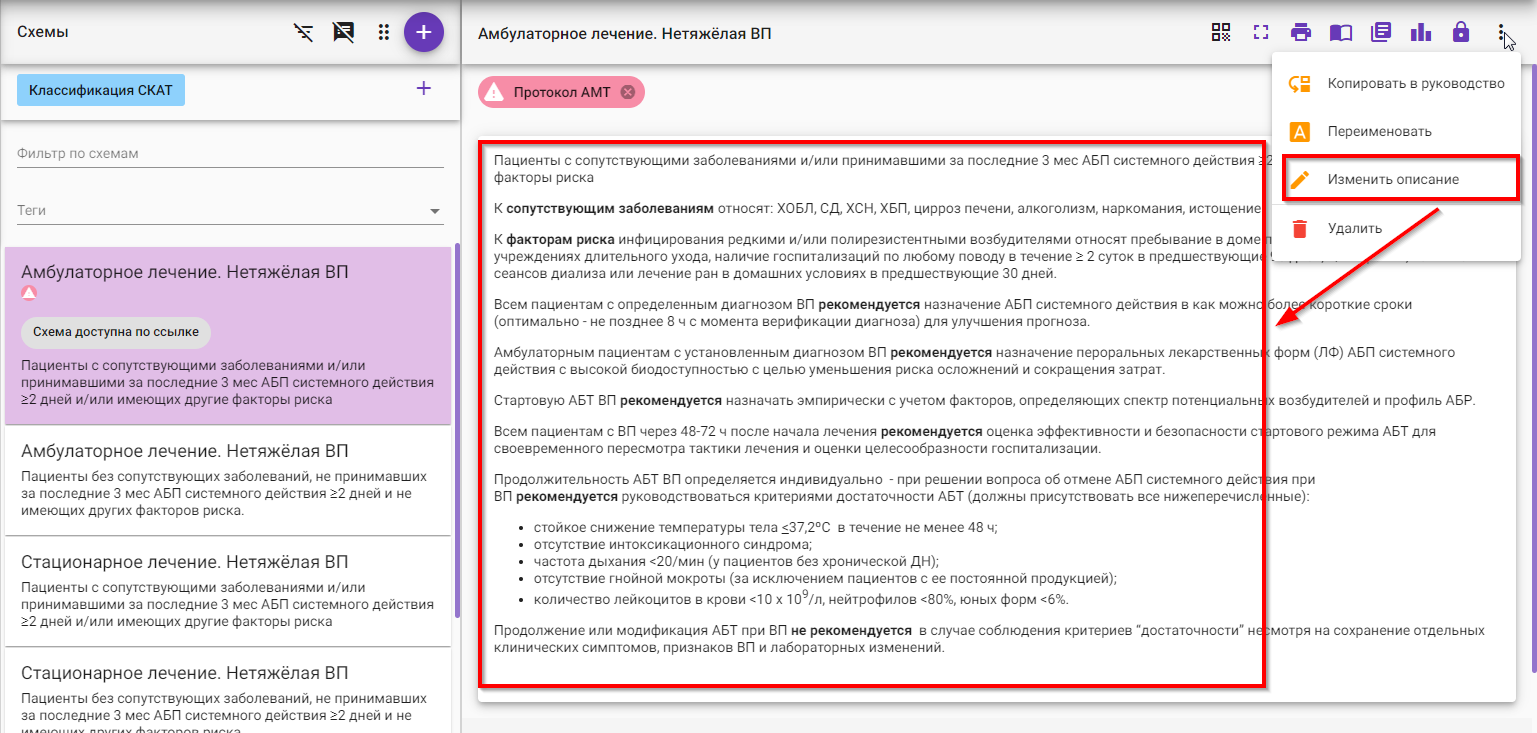Click text отсутствие интоксикационного синдрома
1537x733 pixels.
(672, 545)
